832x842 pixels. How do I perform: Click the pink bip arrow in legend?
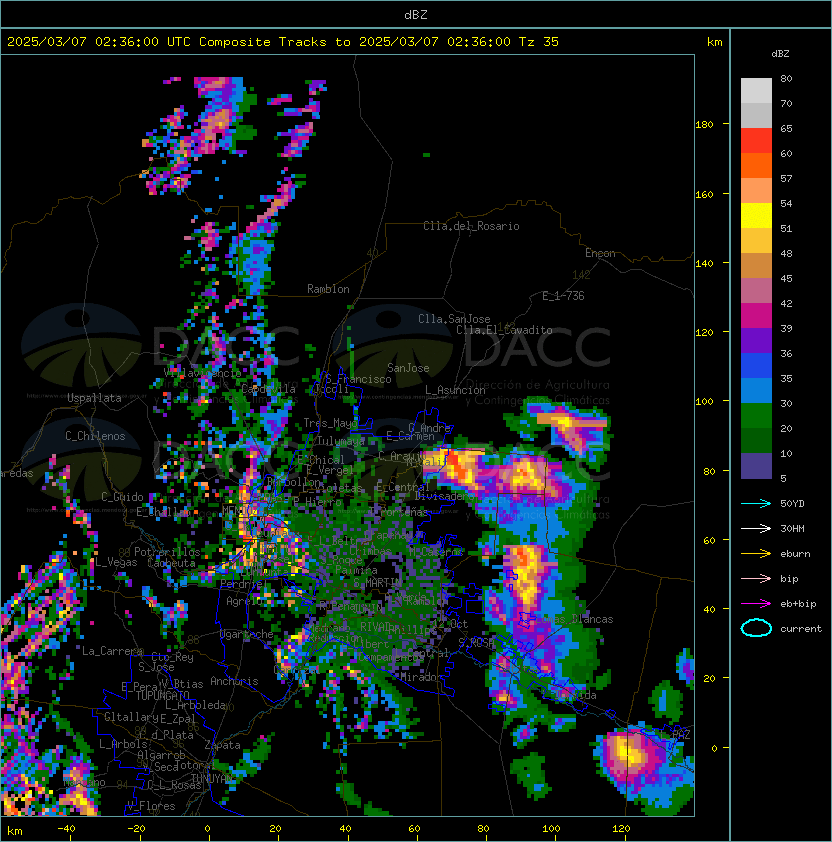756,578
